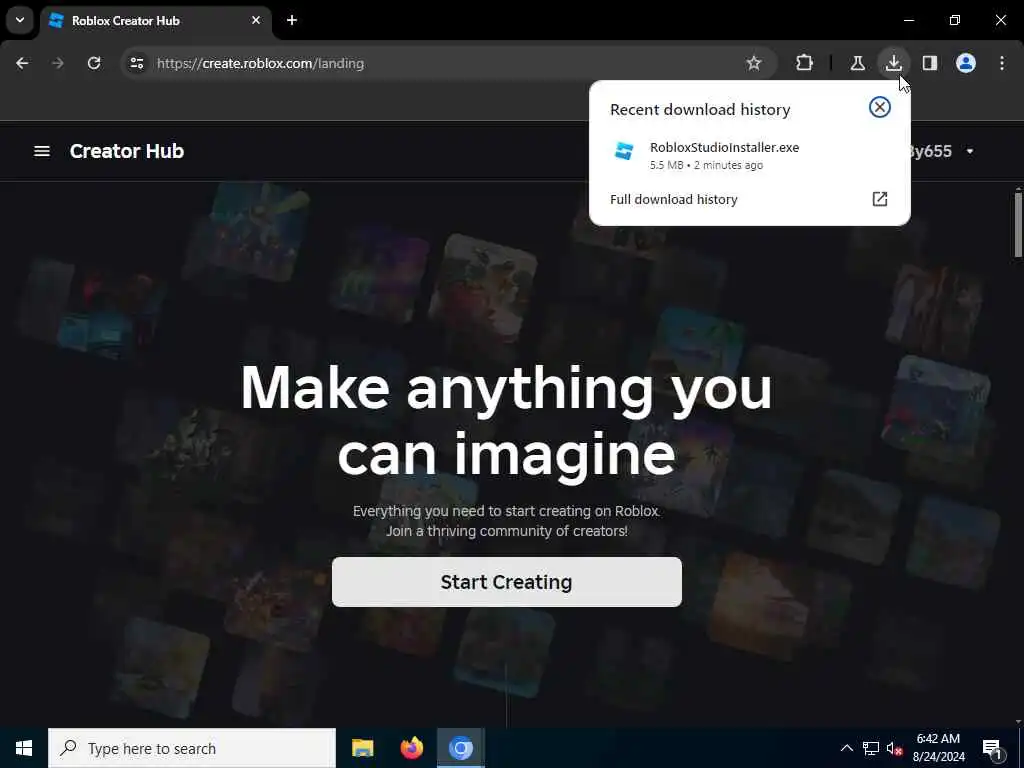
Task: Close the Roblox Creator Hub tab
Action: click(256, 20)
